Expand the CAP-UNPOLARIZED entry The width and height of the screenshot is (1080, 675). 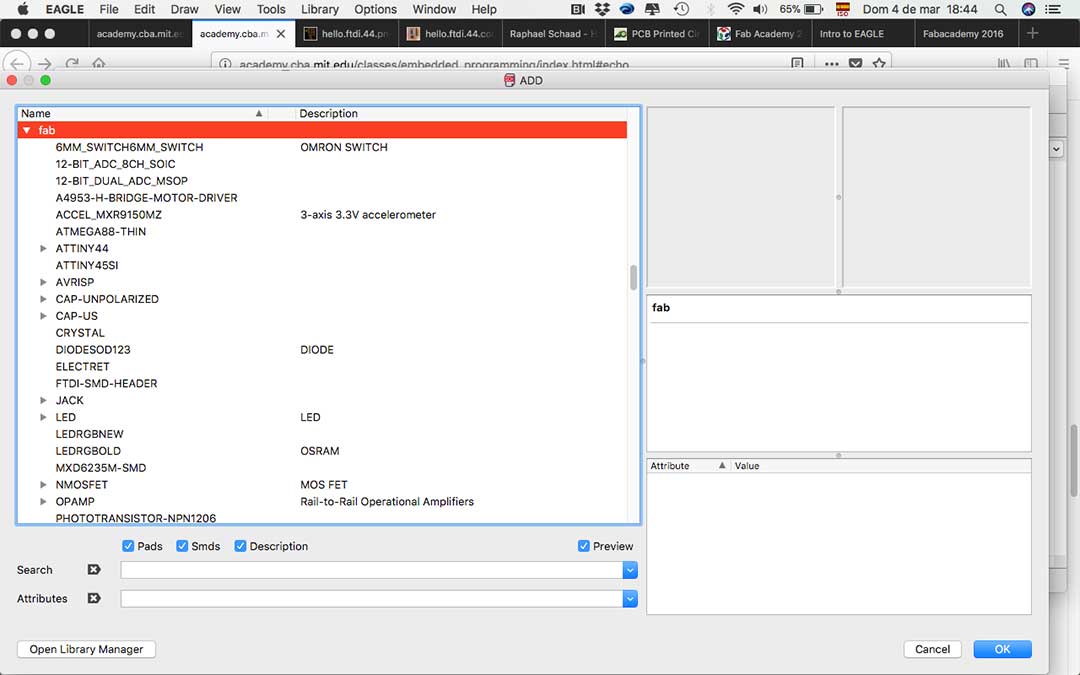[43, 299]
